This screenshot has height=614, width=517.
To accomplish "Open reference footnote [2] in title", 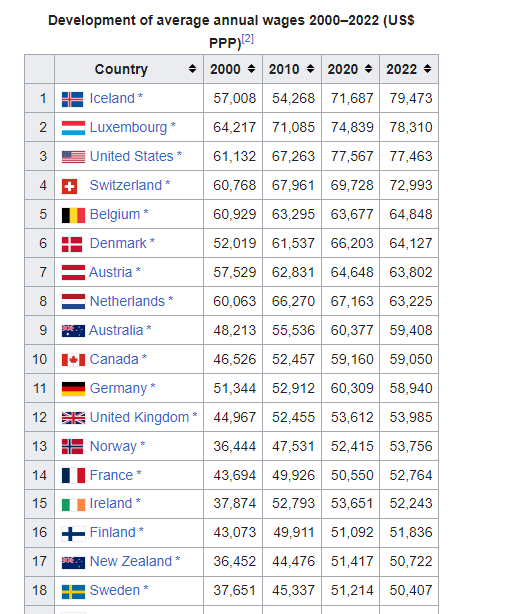I will pyautogui.click(x=248, y=39).
